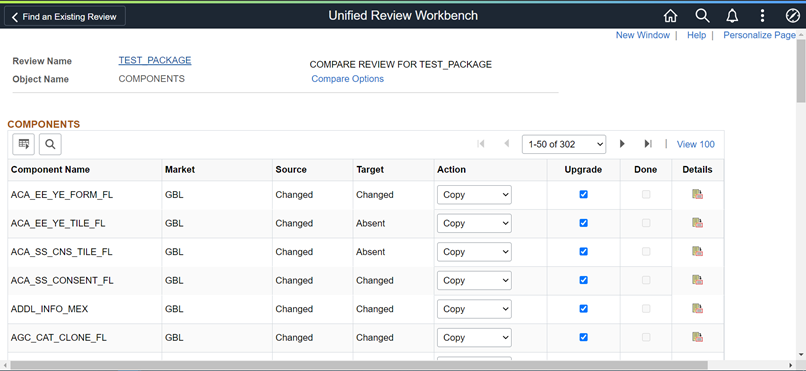Open Details icon for ACA_EE_YE_TILE_FL
Viewport: 806px width, 371px height.
698,223
